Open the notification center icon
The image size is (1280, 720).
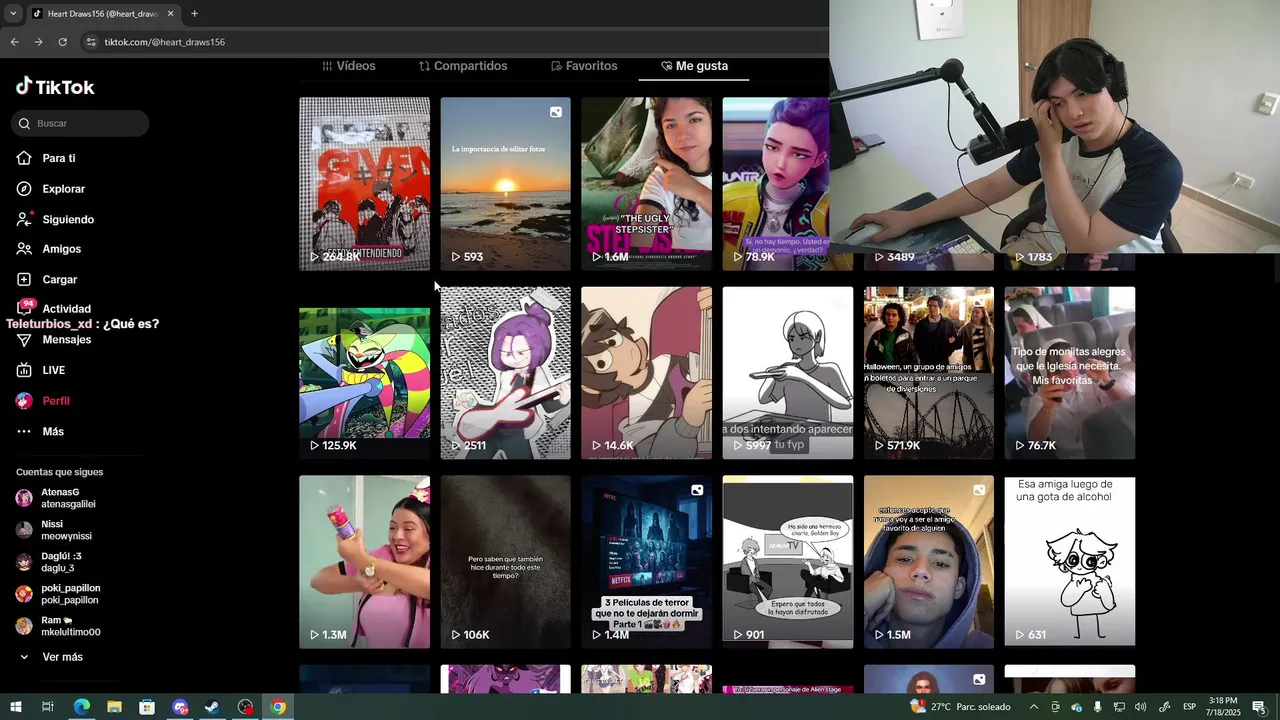(x=1259, y=707)
